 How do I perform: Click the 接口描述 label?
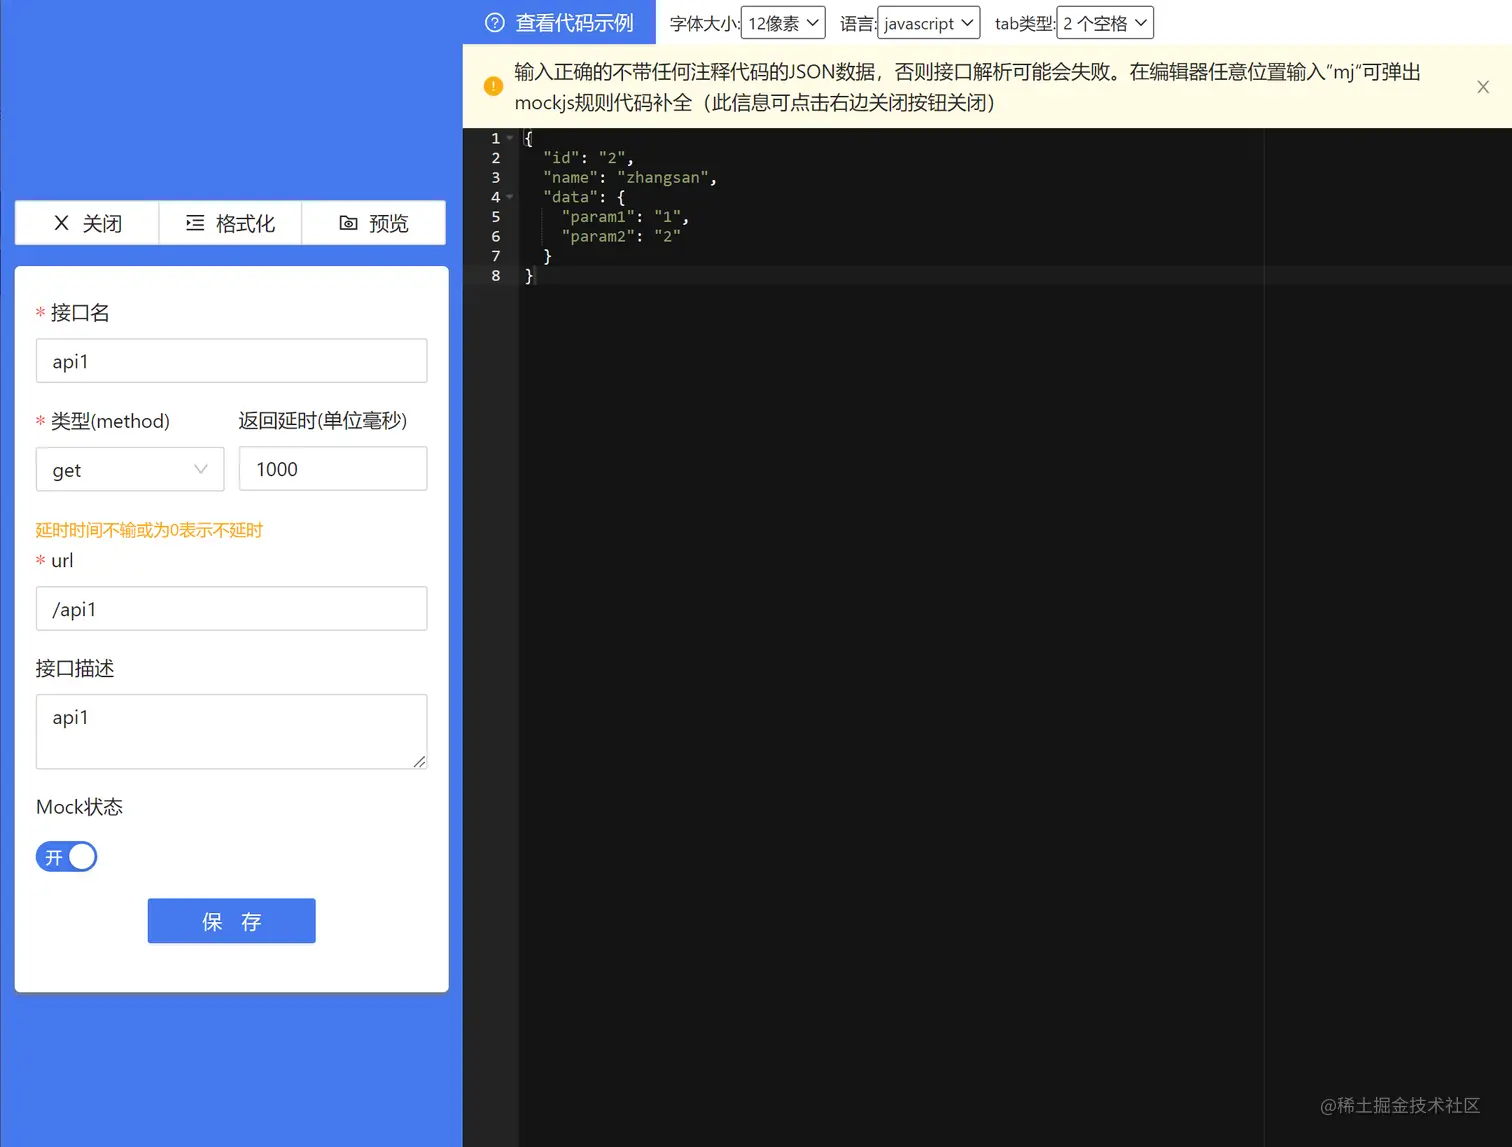coord(75,668)
